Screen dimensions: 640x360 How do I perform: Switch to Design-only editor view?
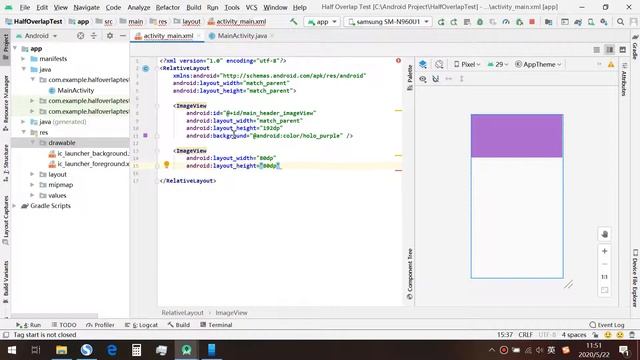click(x=622, y=50)
